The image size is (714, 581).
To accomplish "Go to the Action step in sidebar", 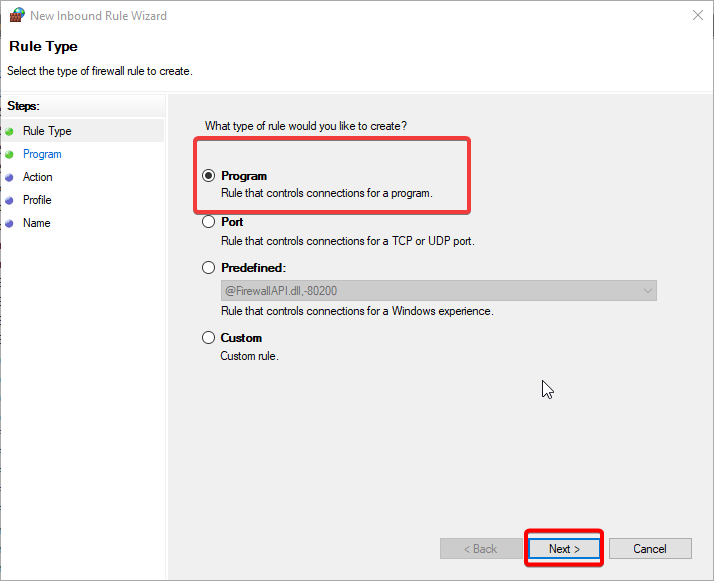I will coord(38,177).
